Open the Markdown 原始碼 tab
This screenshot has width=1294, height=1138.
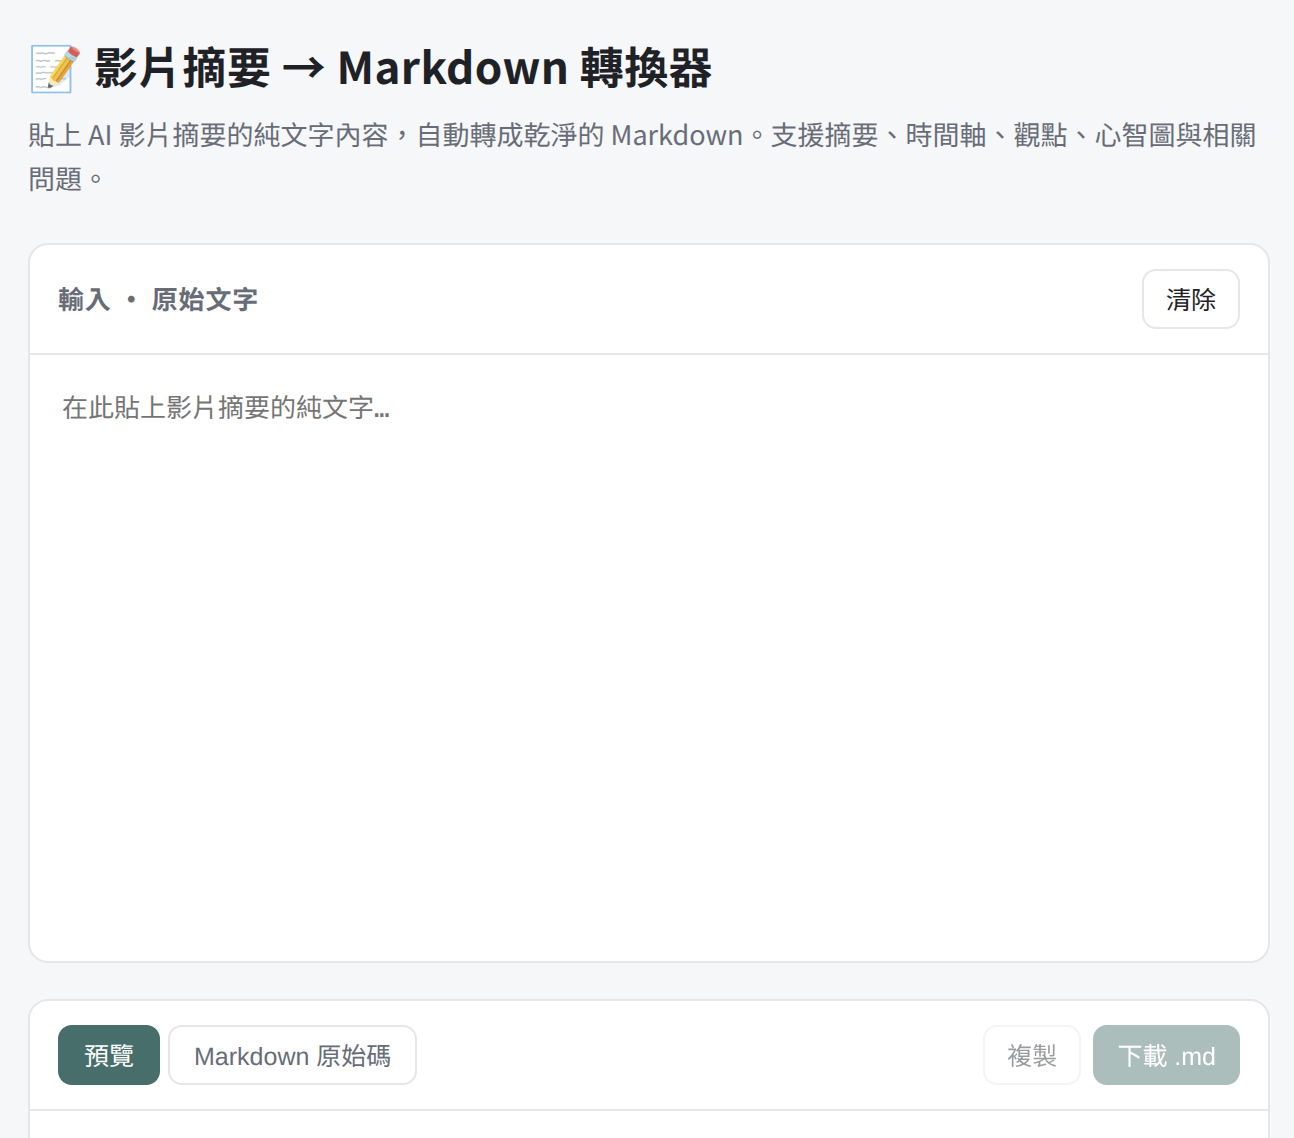tap(292, 1055)
